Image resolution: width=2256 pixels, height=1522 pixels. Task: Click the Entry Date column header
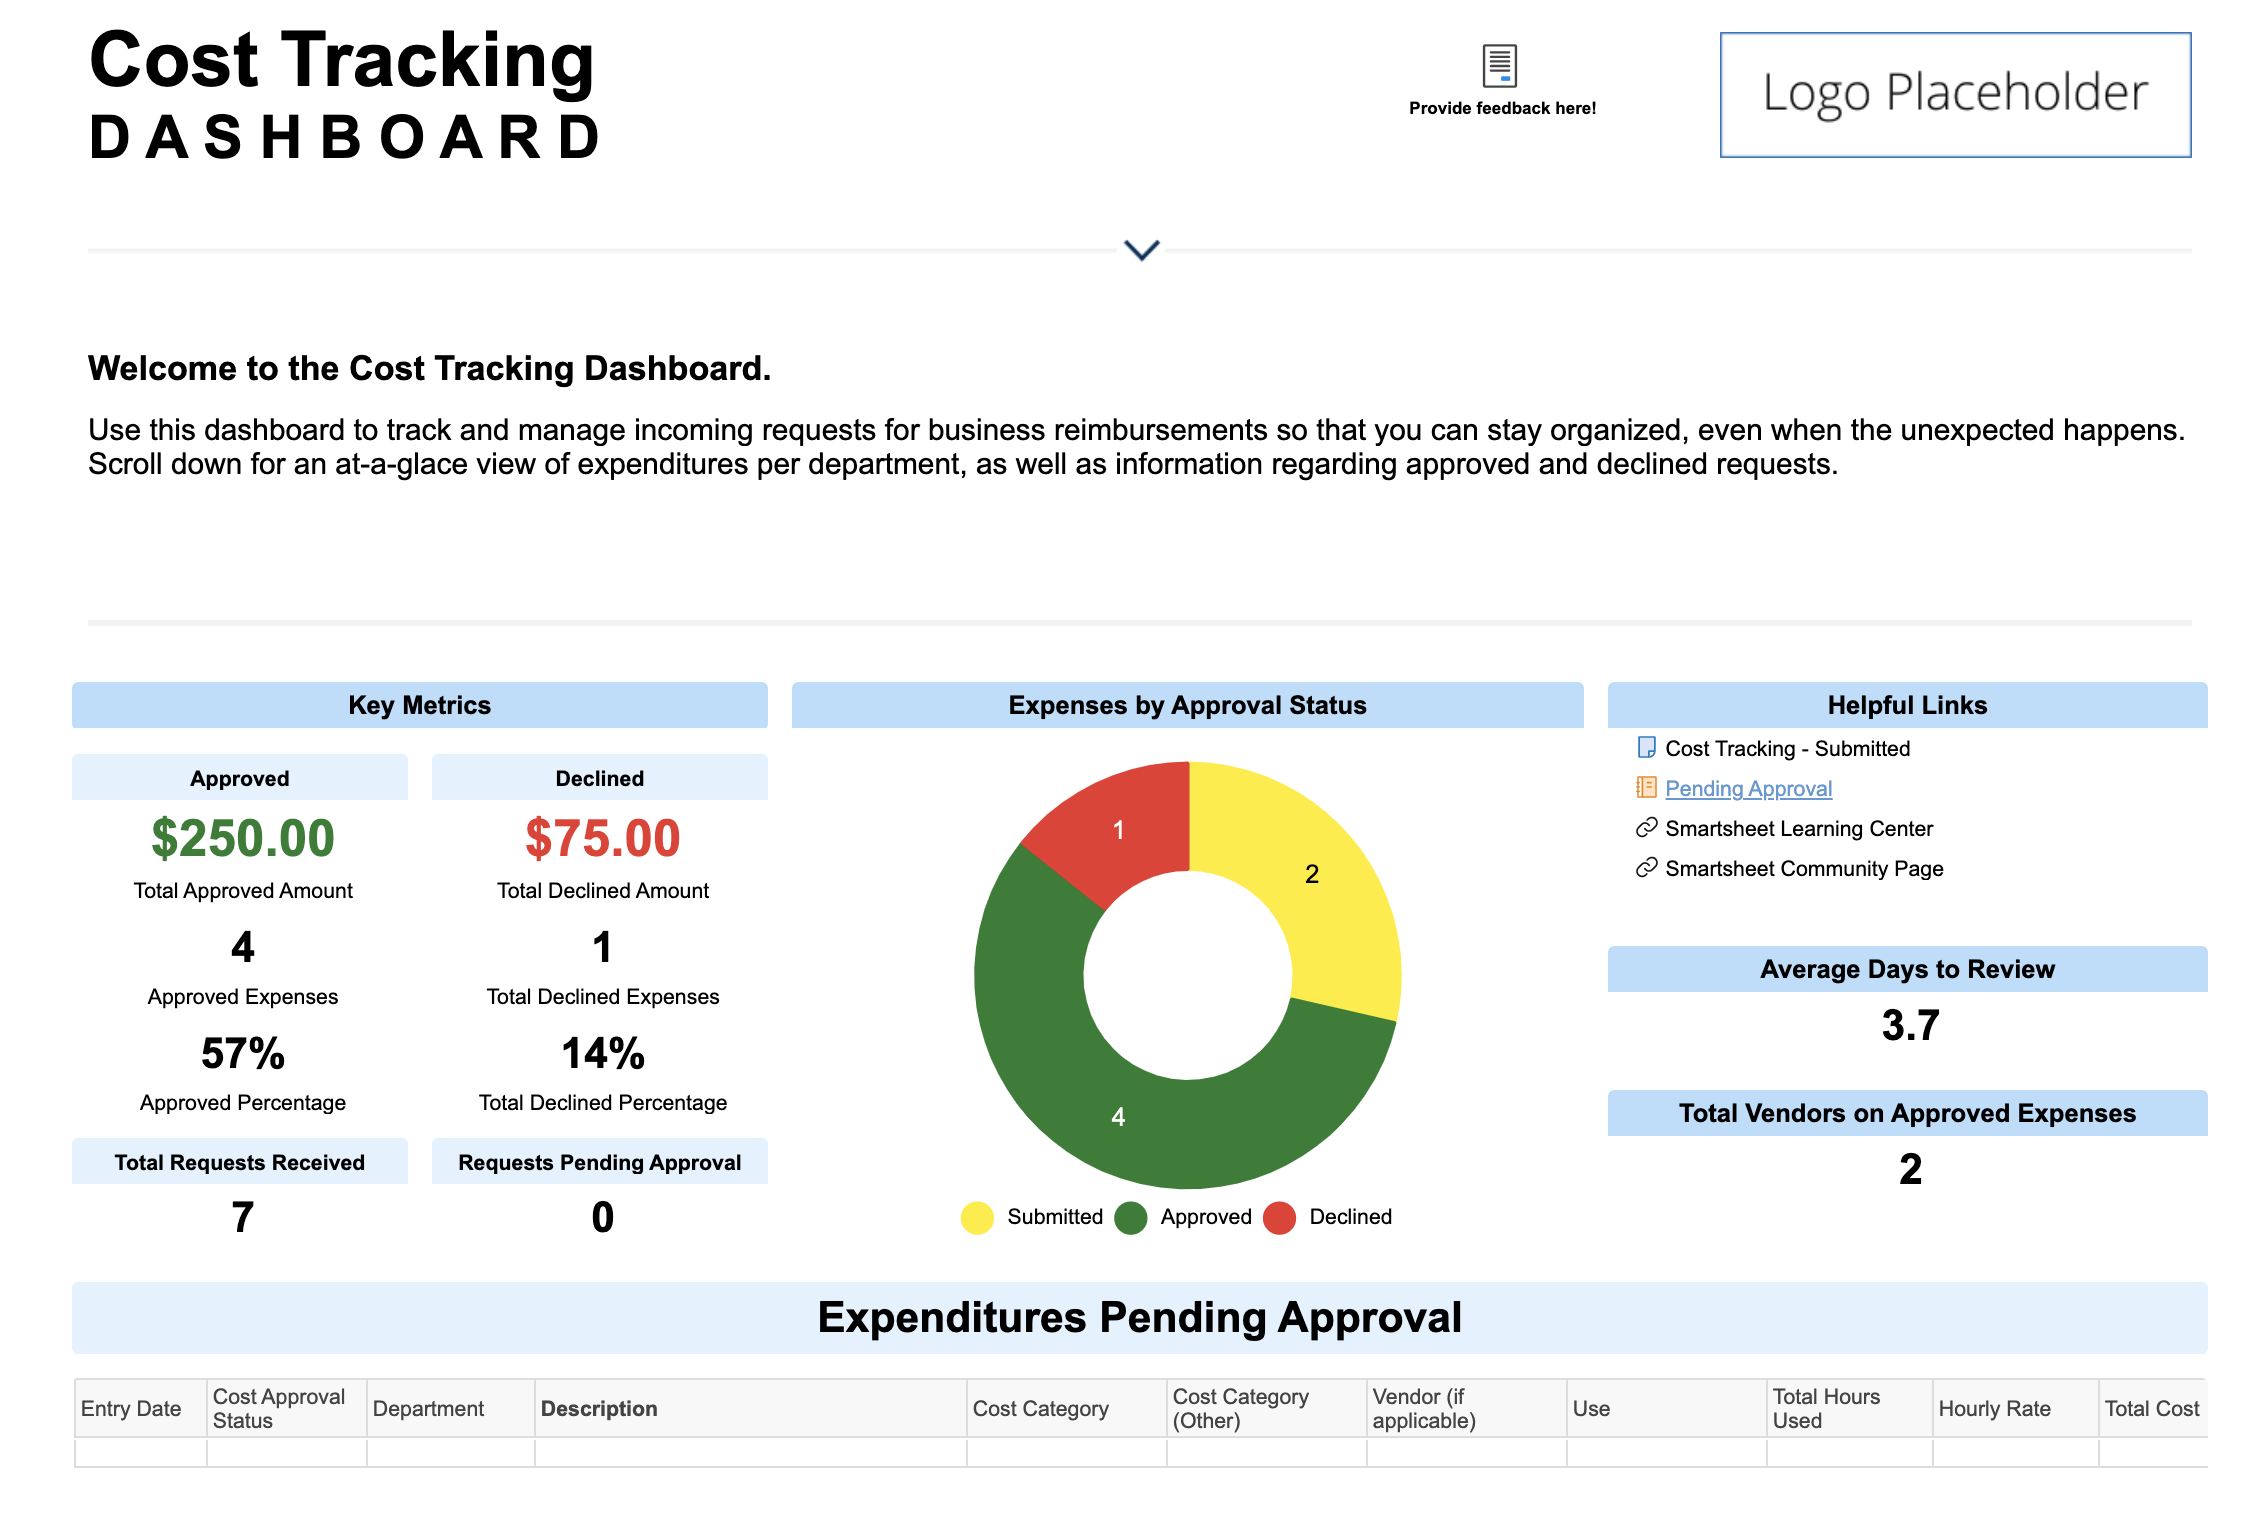point(131,1408)
